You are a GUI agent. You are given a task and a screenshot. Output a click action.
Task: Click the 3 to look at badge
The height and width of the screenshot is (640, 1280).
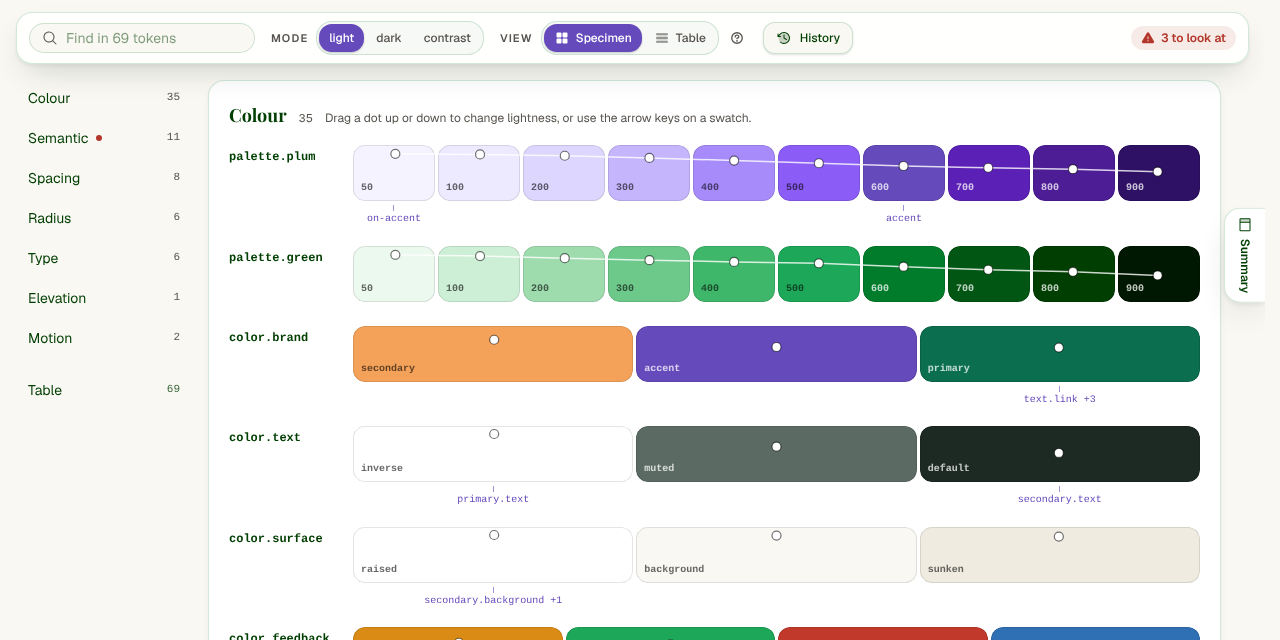pos(1183,38)
